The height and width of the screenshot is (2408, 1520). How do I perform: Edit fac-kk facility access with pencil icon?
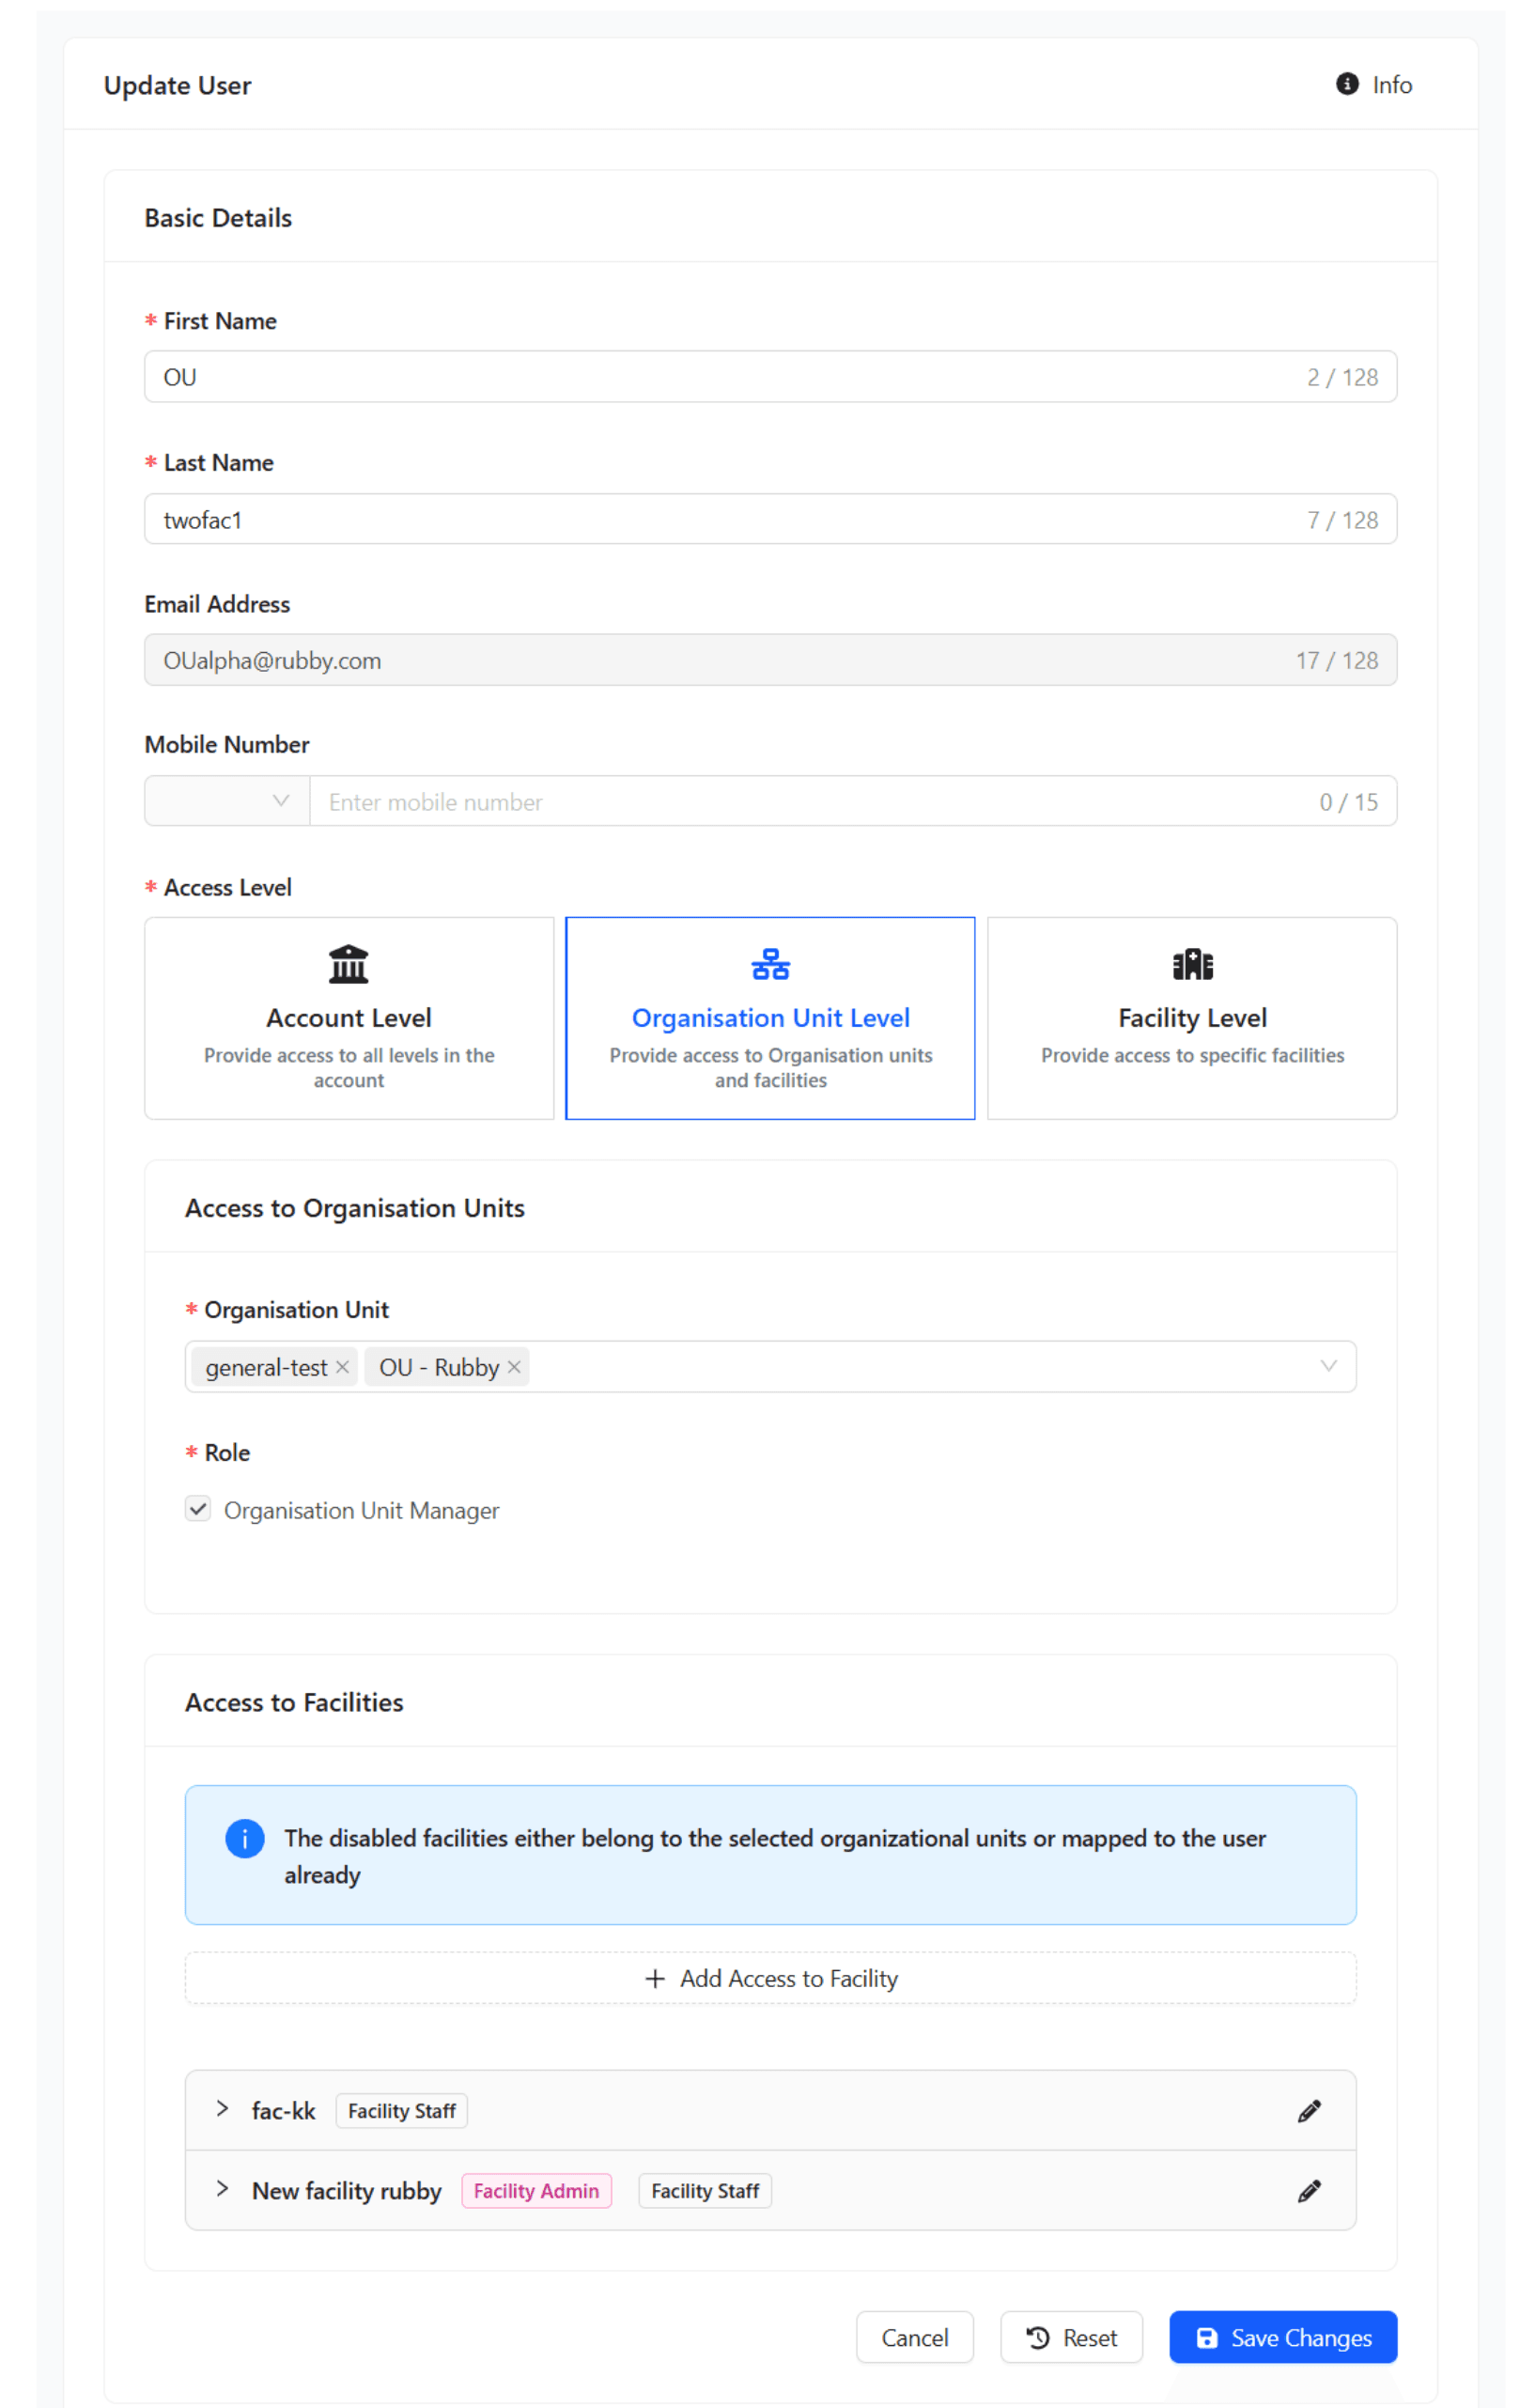[x=1308, y=2110]
